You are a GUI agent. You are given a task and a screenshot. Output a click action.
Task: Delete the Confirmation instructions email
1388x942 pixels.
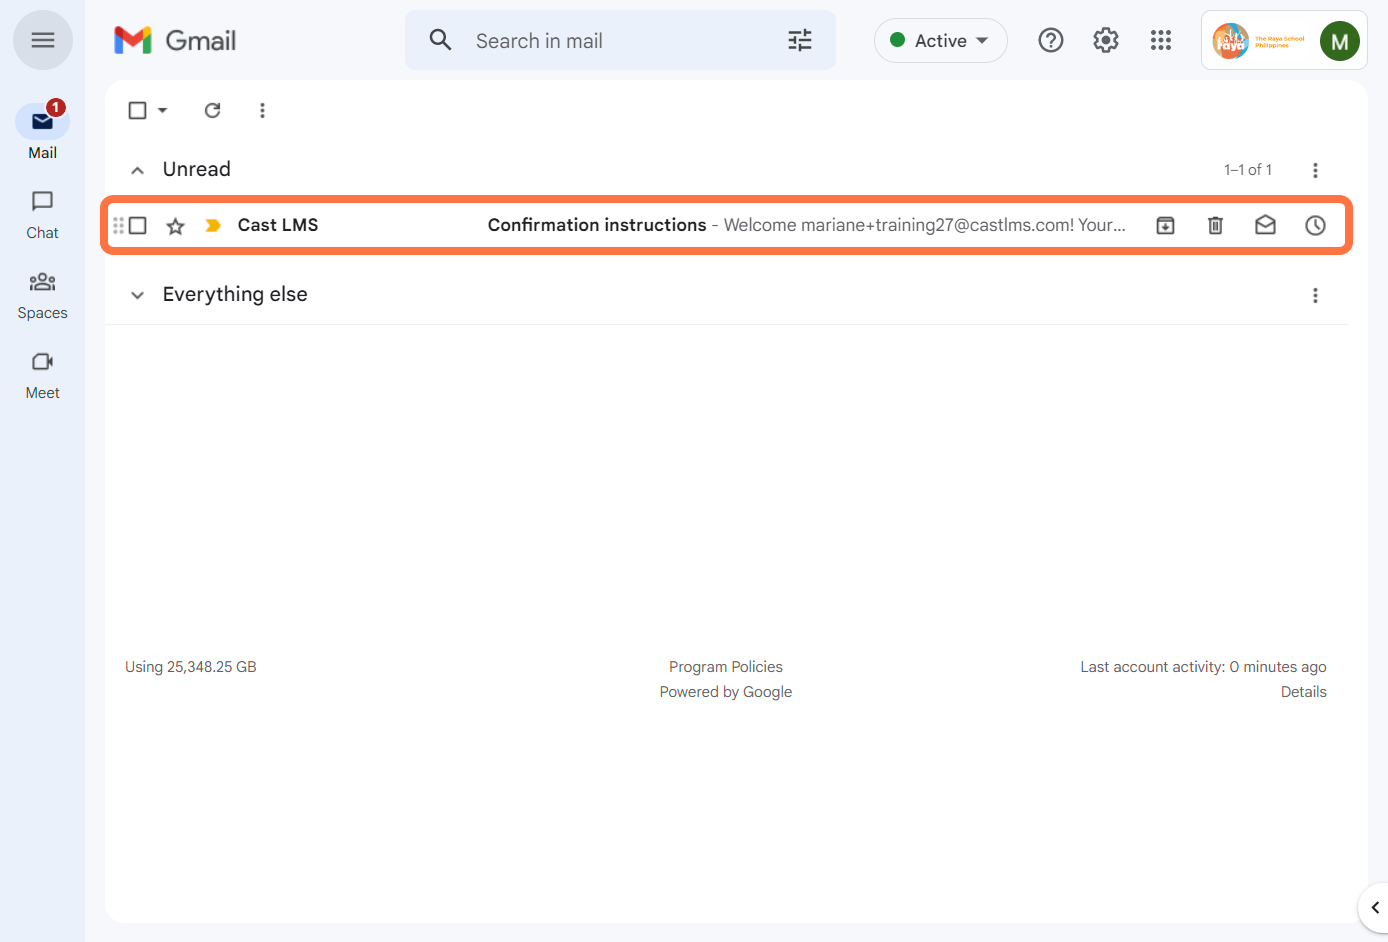tap(1215, 226)
